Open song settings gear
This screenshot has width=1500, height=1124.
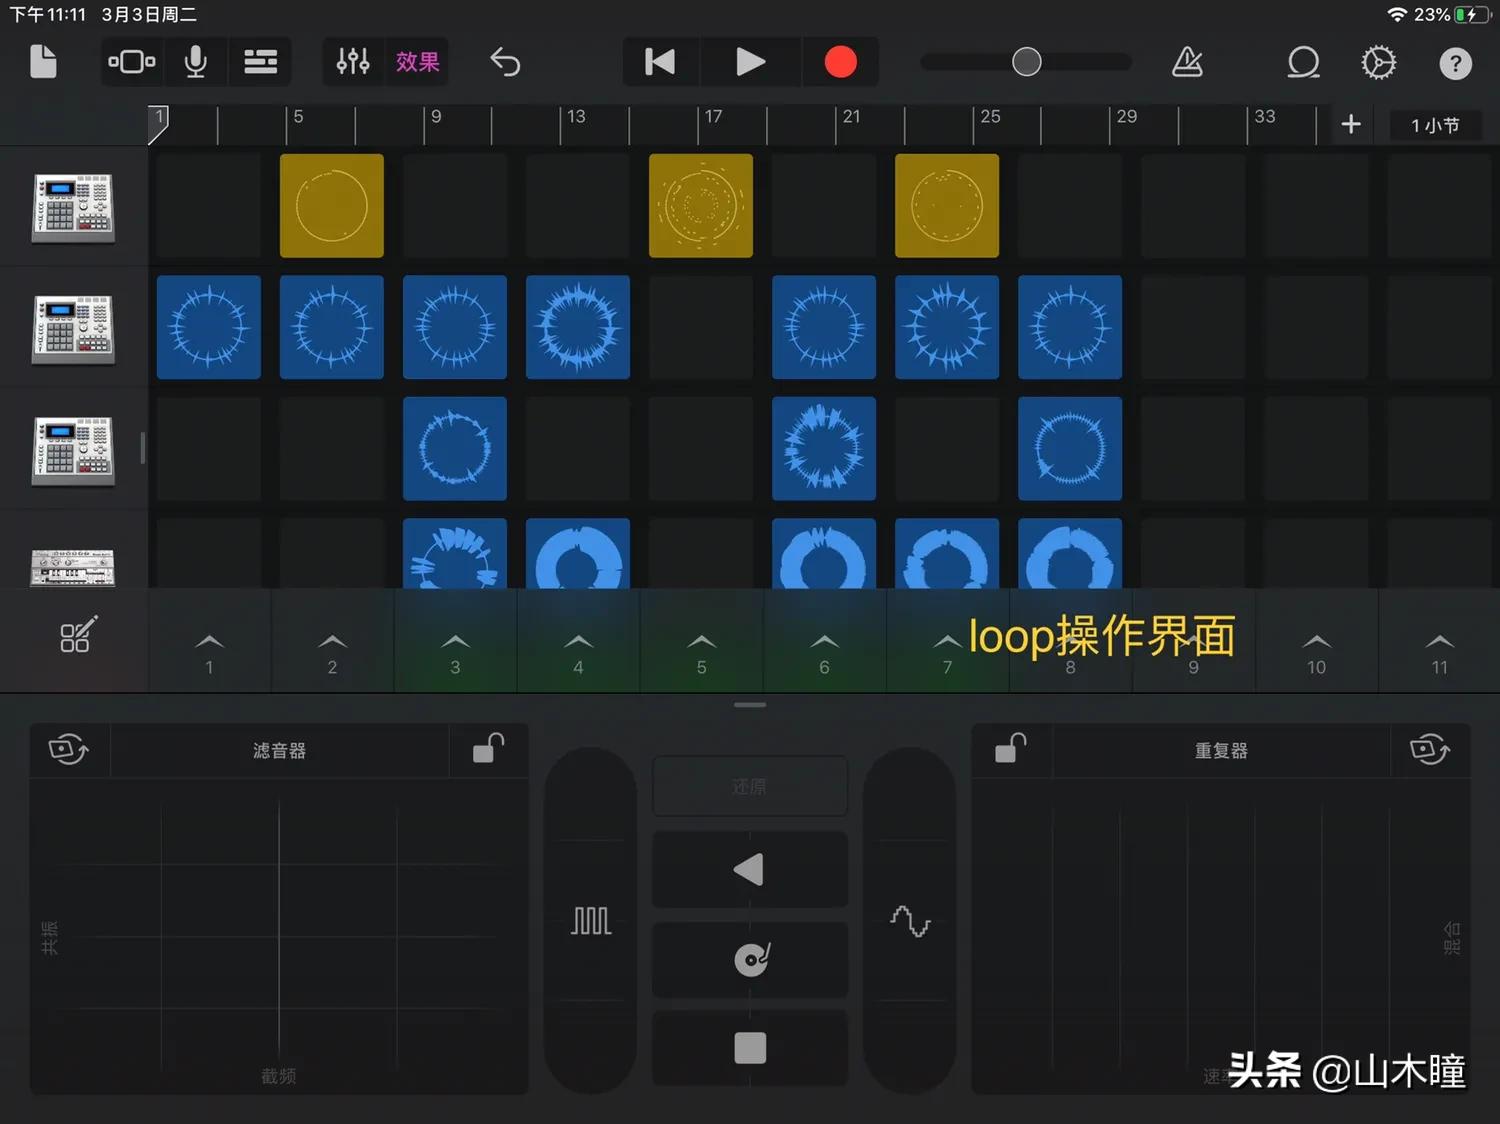1378,62
